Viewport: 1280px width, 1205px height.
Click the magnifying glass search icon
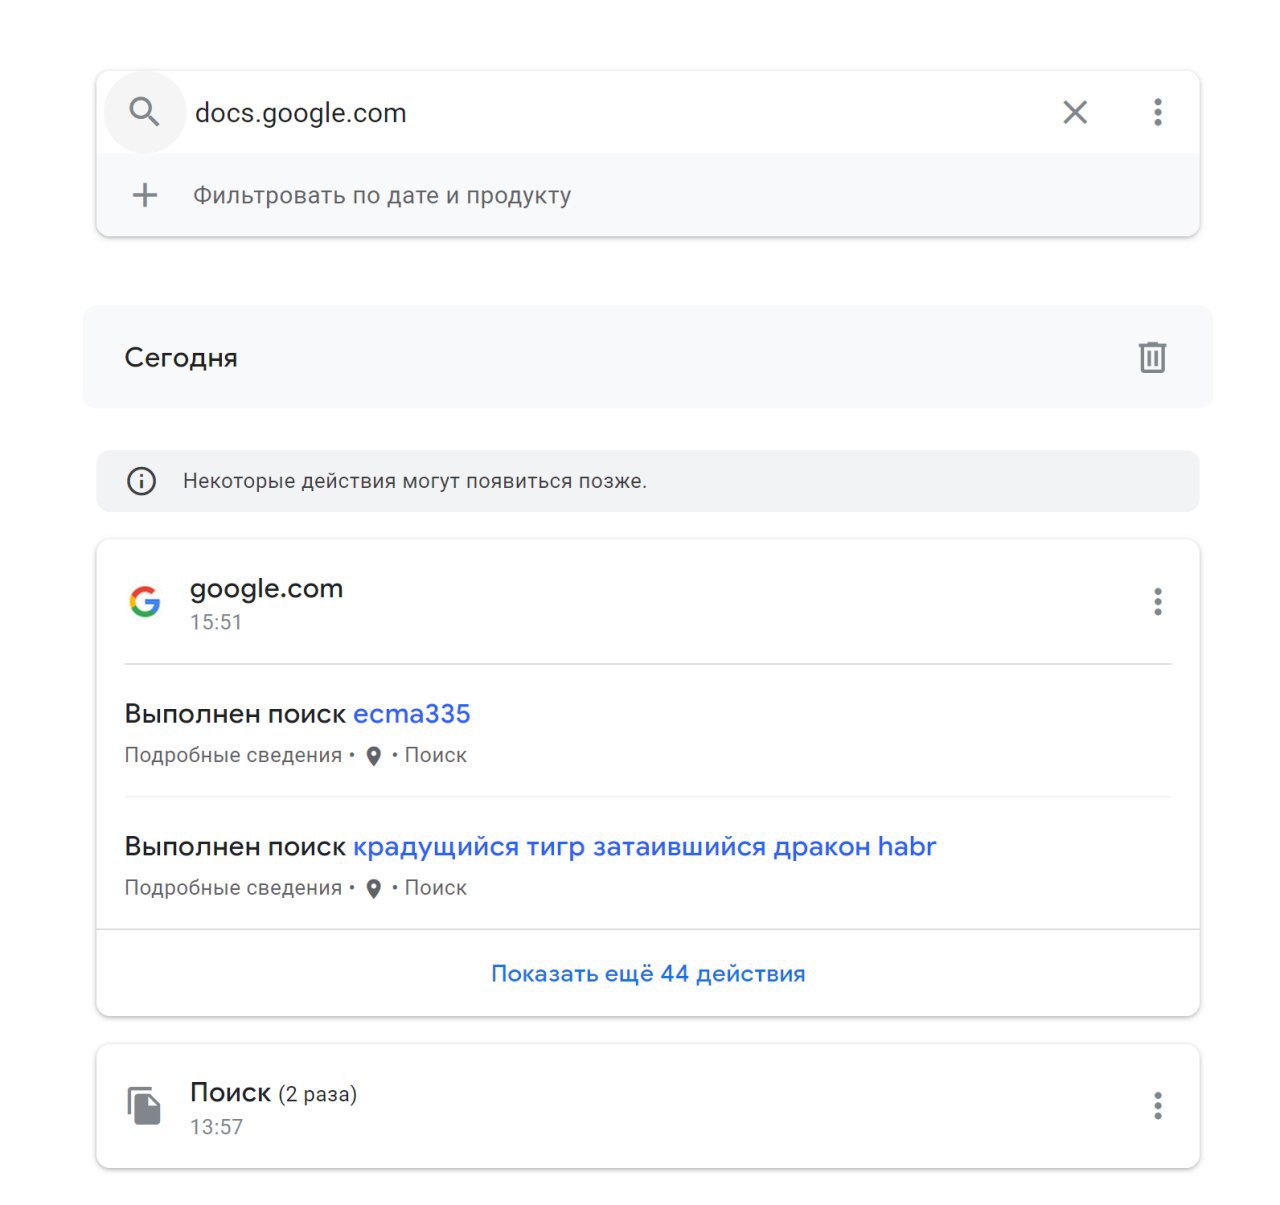(x=145, y=112)
